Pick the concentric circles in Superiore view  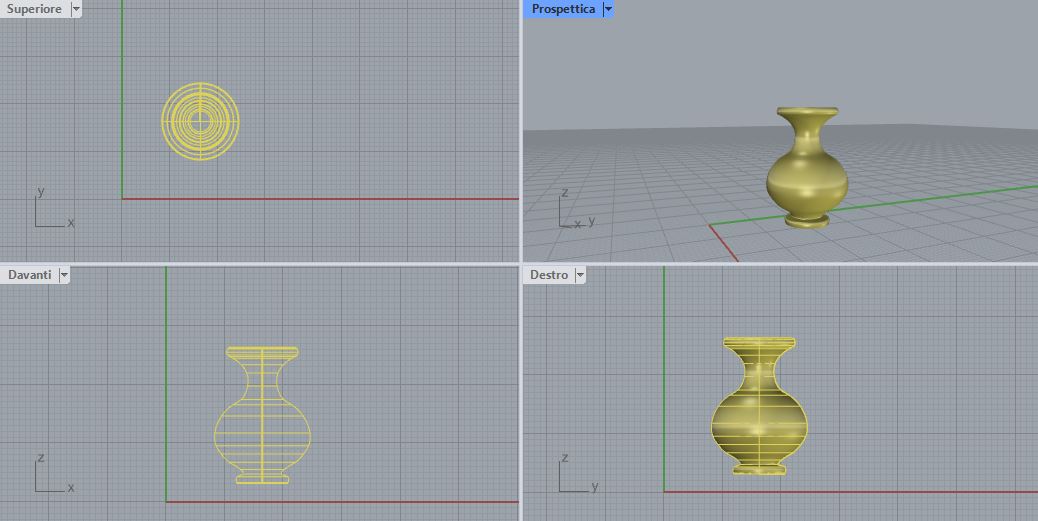click(x=200, y=121)
